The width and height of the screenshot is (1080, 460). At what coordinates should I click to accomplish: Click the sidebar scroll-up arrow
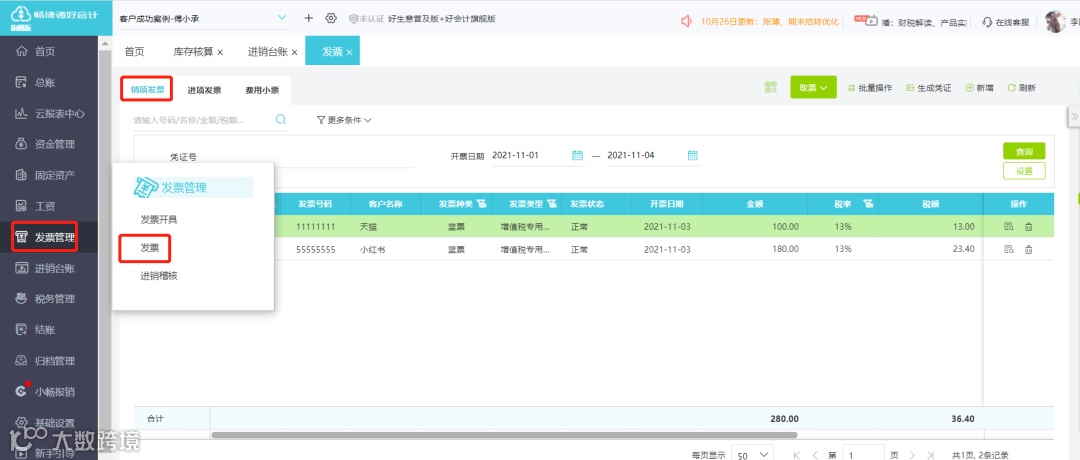click(x=105, y=43)
